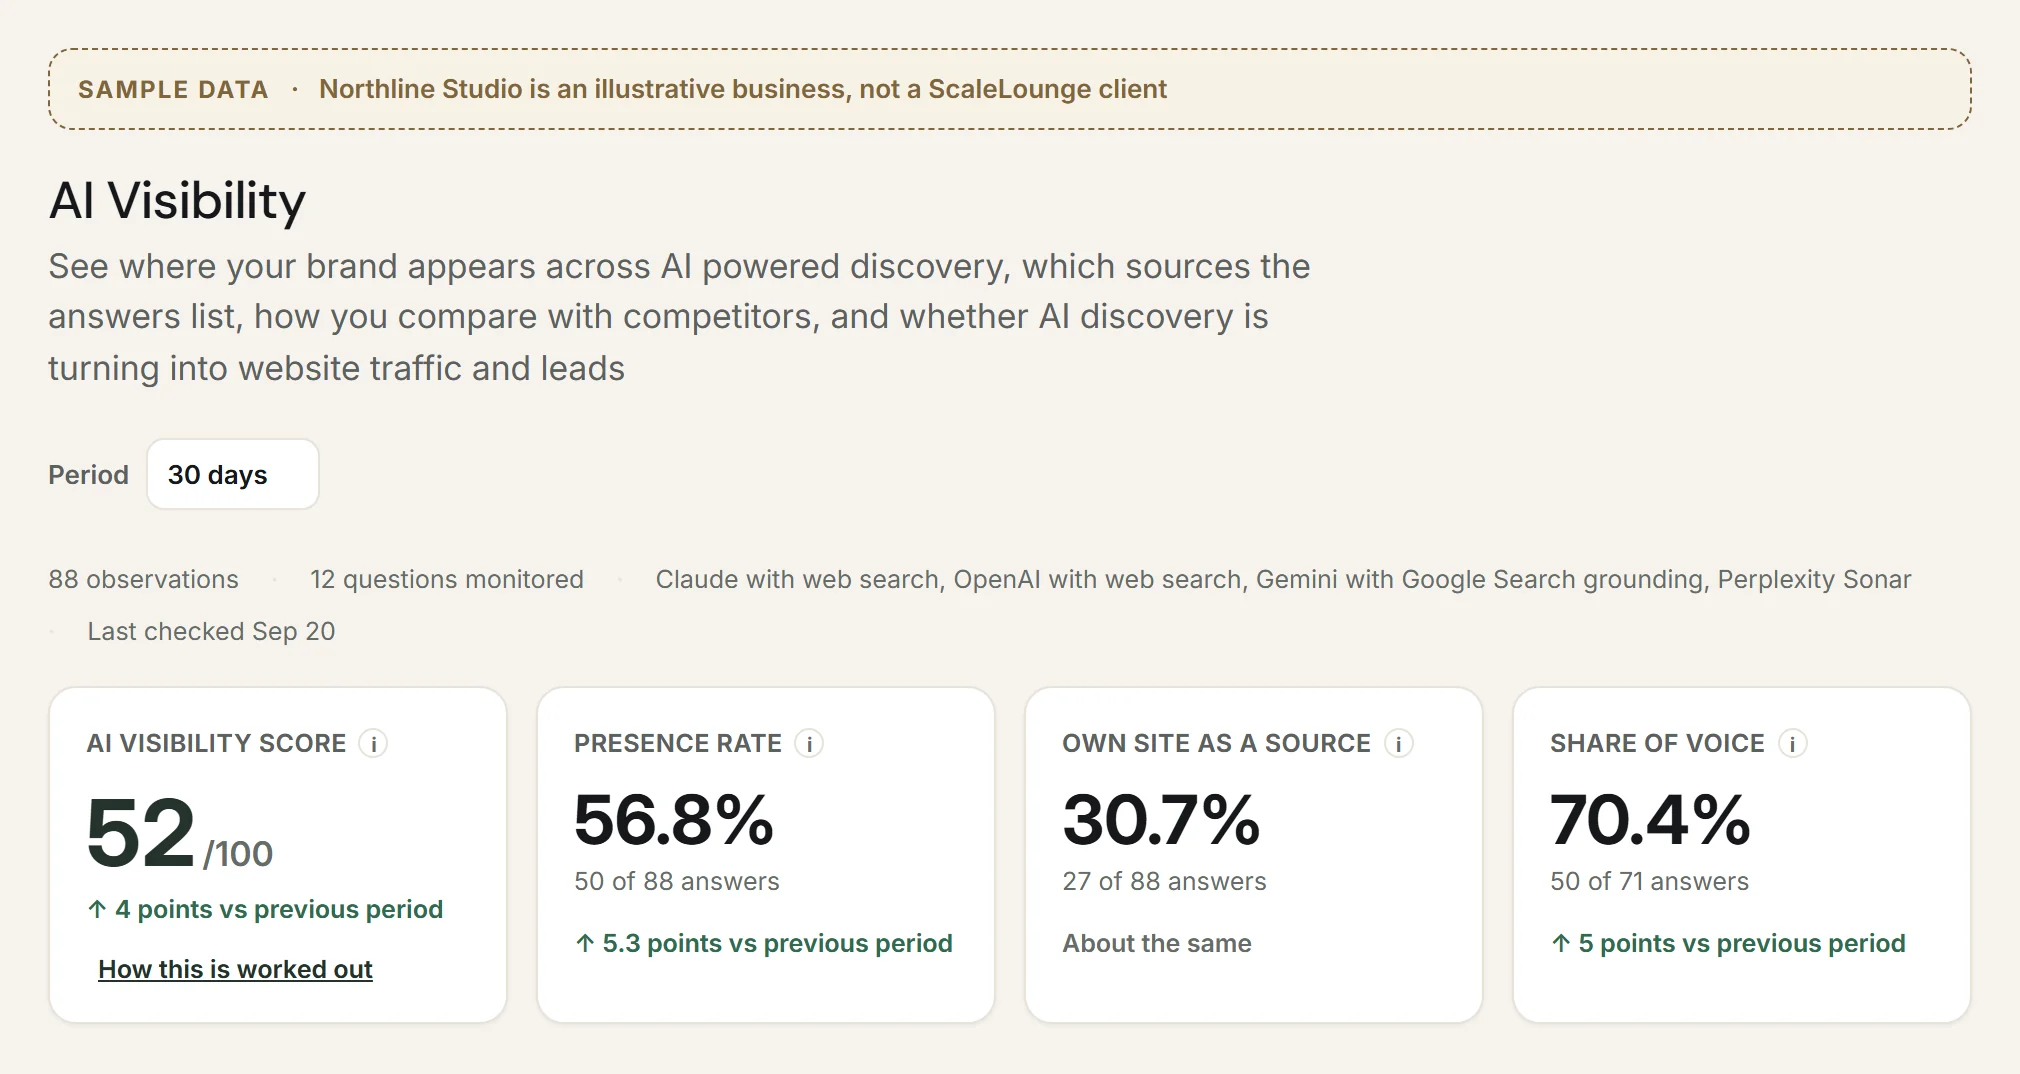Select 'Last checked Sep 20' text
The width and height of the screenshot is (2020, 1074).
tap(211, 631)
